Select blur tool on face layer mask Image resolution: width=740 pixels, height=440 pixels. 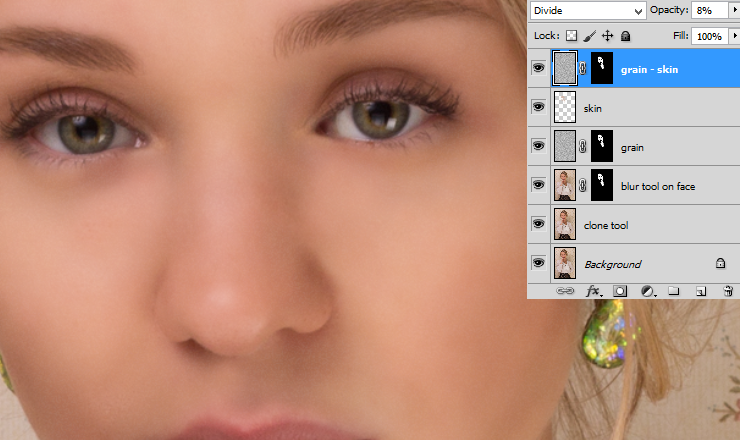[602, 185]
